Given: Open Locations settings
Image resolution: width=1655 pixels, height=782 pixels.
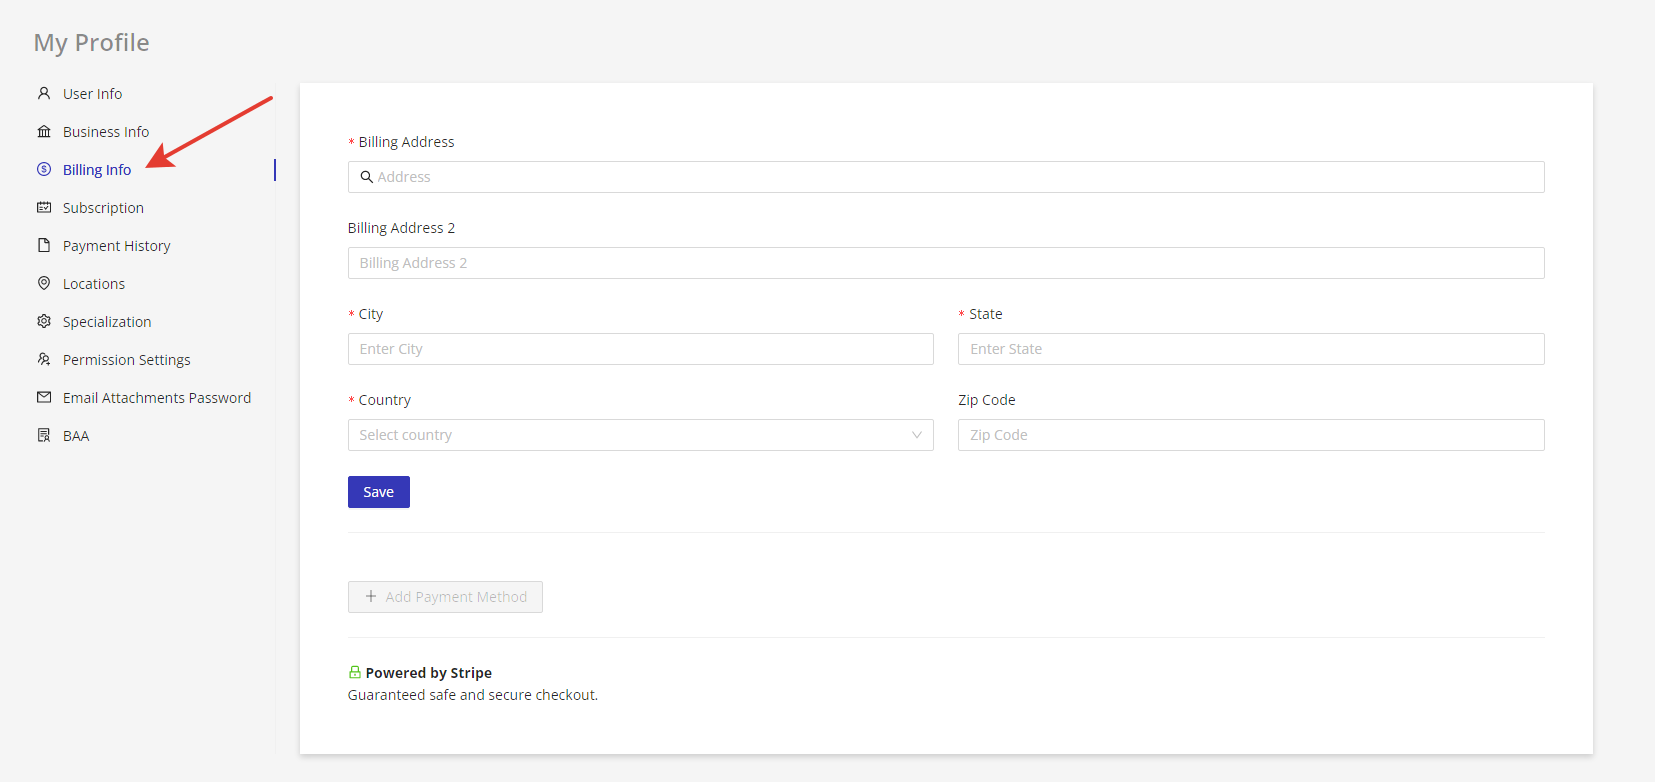Looking at the screenshot, I should [x=94, y=284].
